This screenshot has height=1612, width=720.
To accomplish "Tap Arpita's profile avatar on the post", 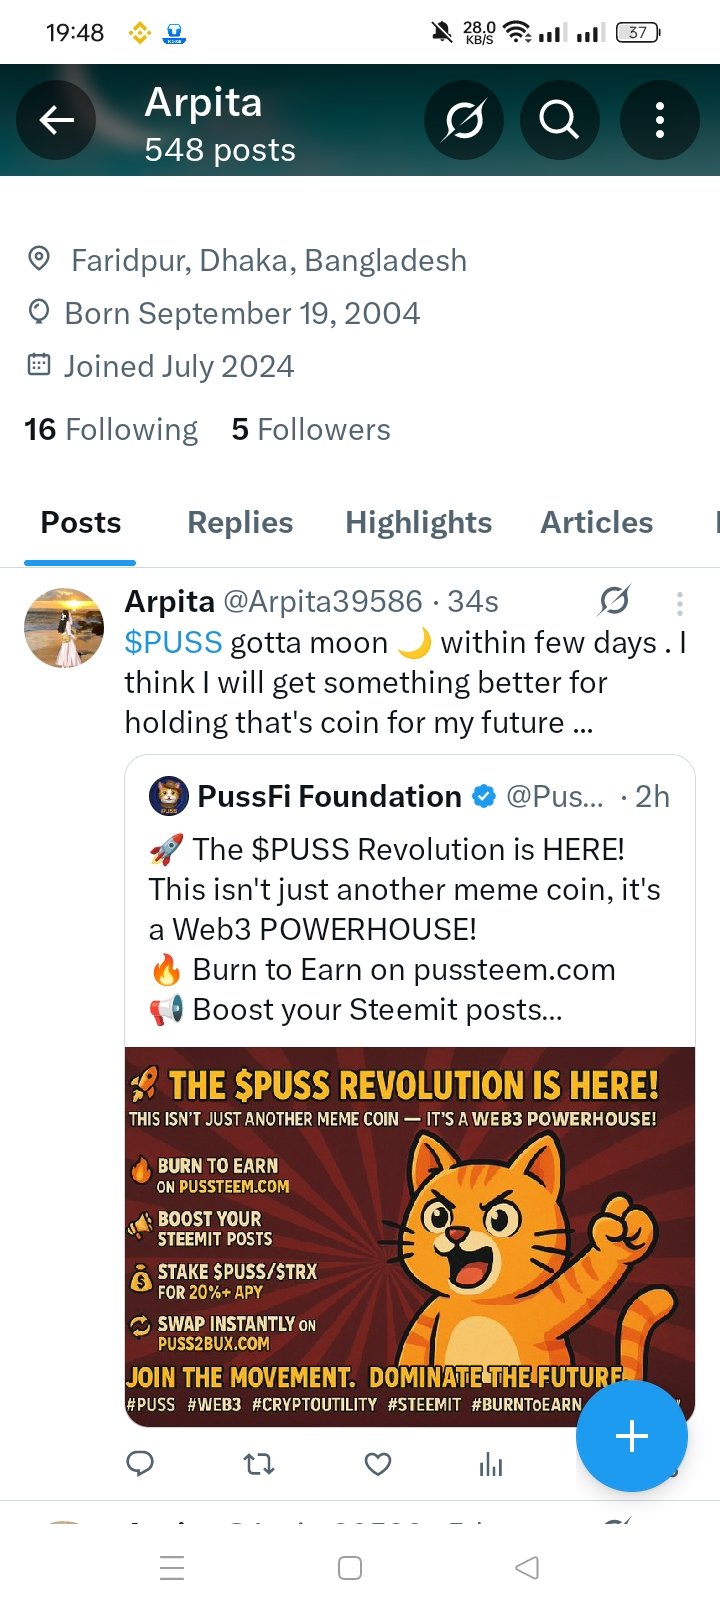I will point(64,628).
